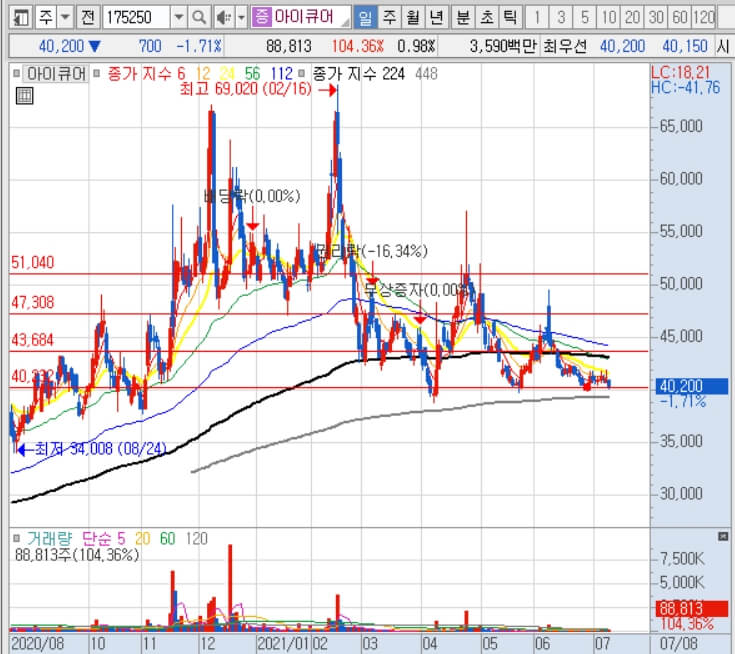Choose the 1 interval button
The width and height of the screenshot is (735, 654).
(x=537, y=18)
